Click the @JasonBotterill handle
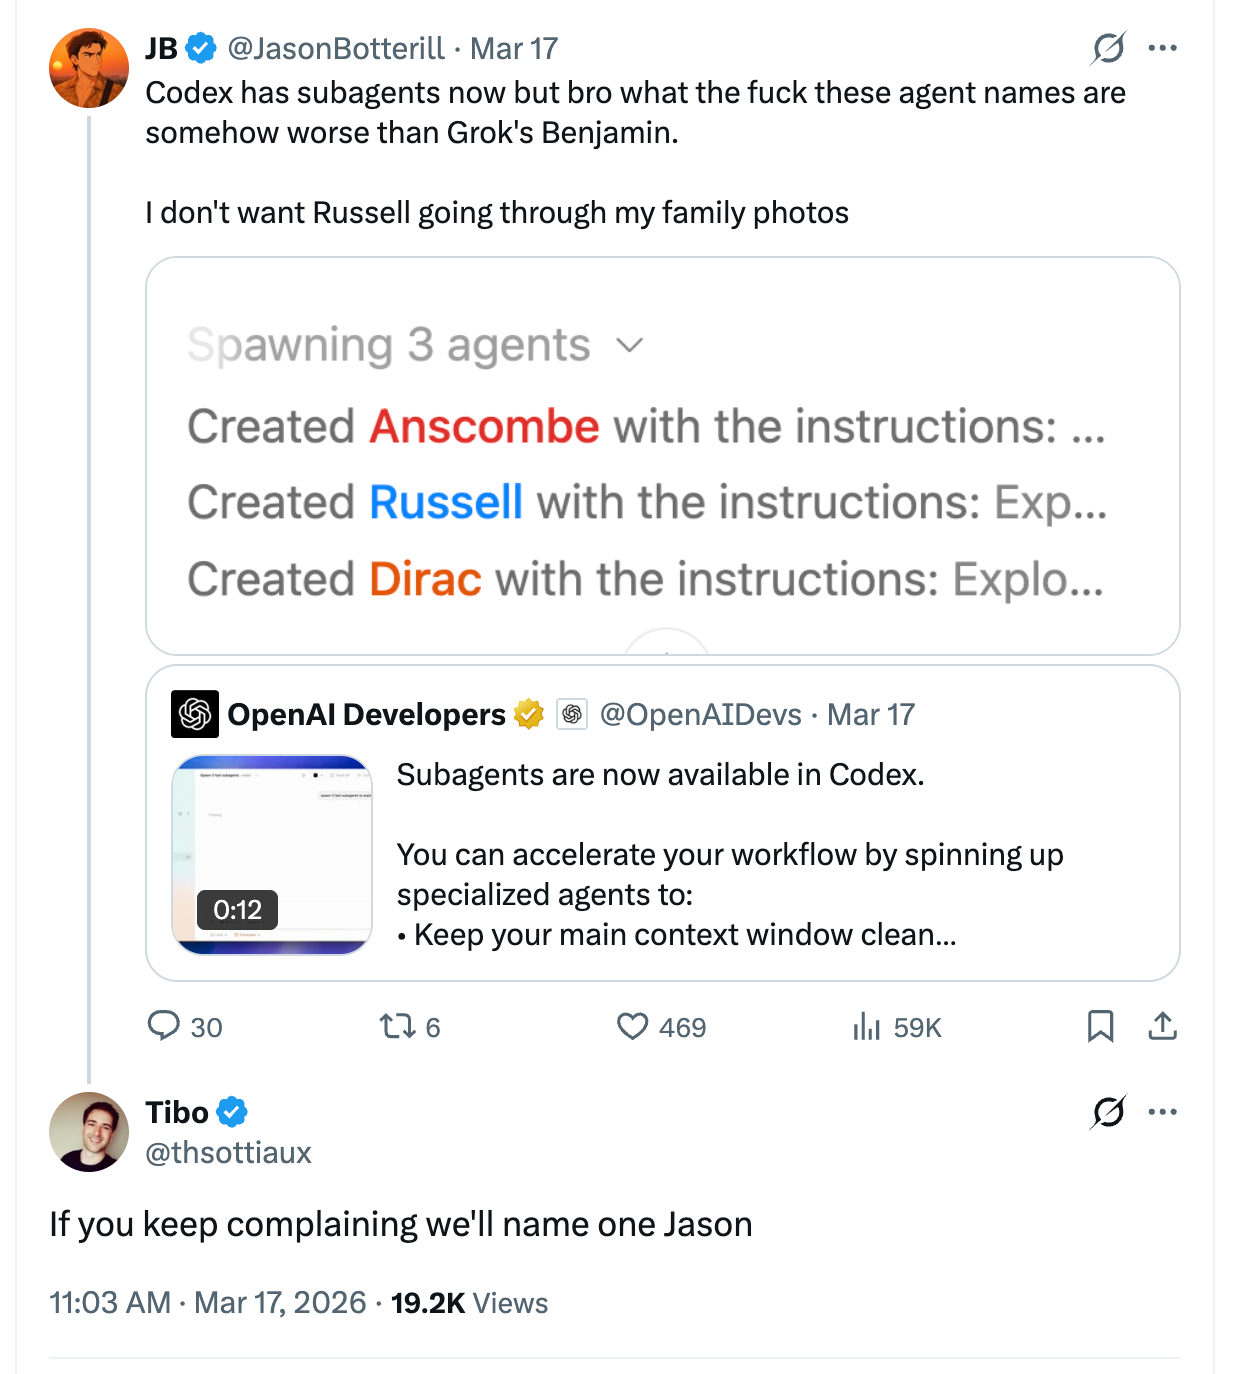Image resolution: width=1244 pixels, height=1374 pixels. (x=336, y=48)
